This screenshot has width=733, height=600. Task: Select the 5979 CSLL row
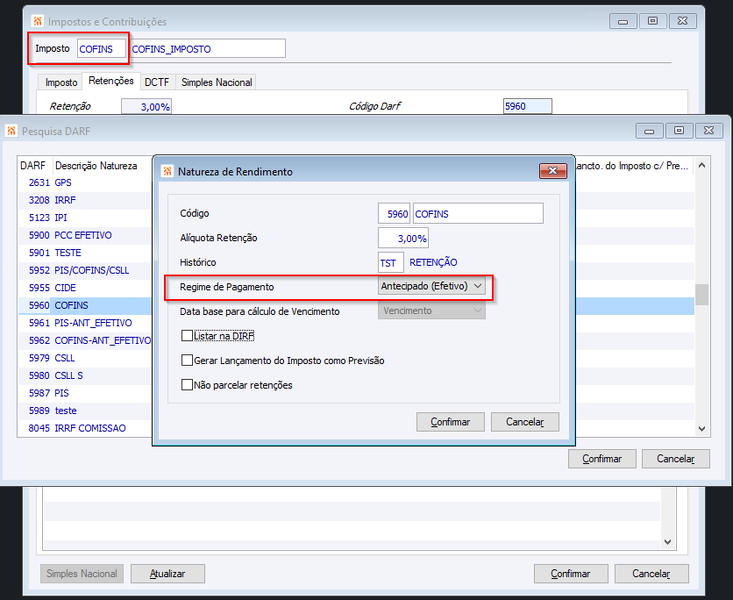85,358
